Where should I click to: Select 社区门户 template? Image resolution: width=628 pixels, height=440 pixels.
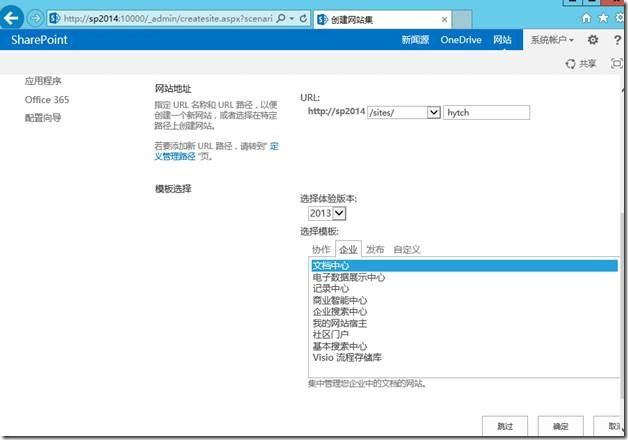click(465, 334)
